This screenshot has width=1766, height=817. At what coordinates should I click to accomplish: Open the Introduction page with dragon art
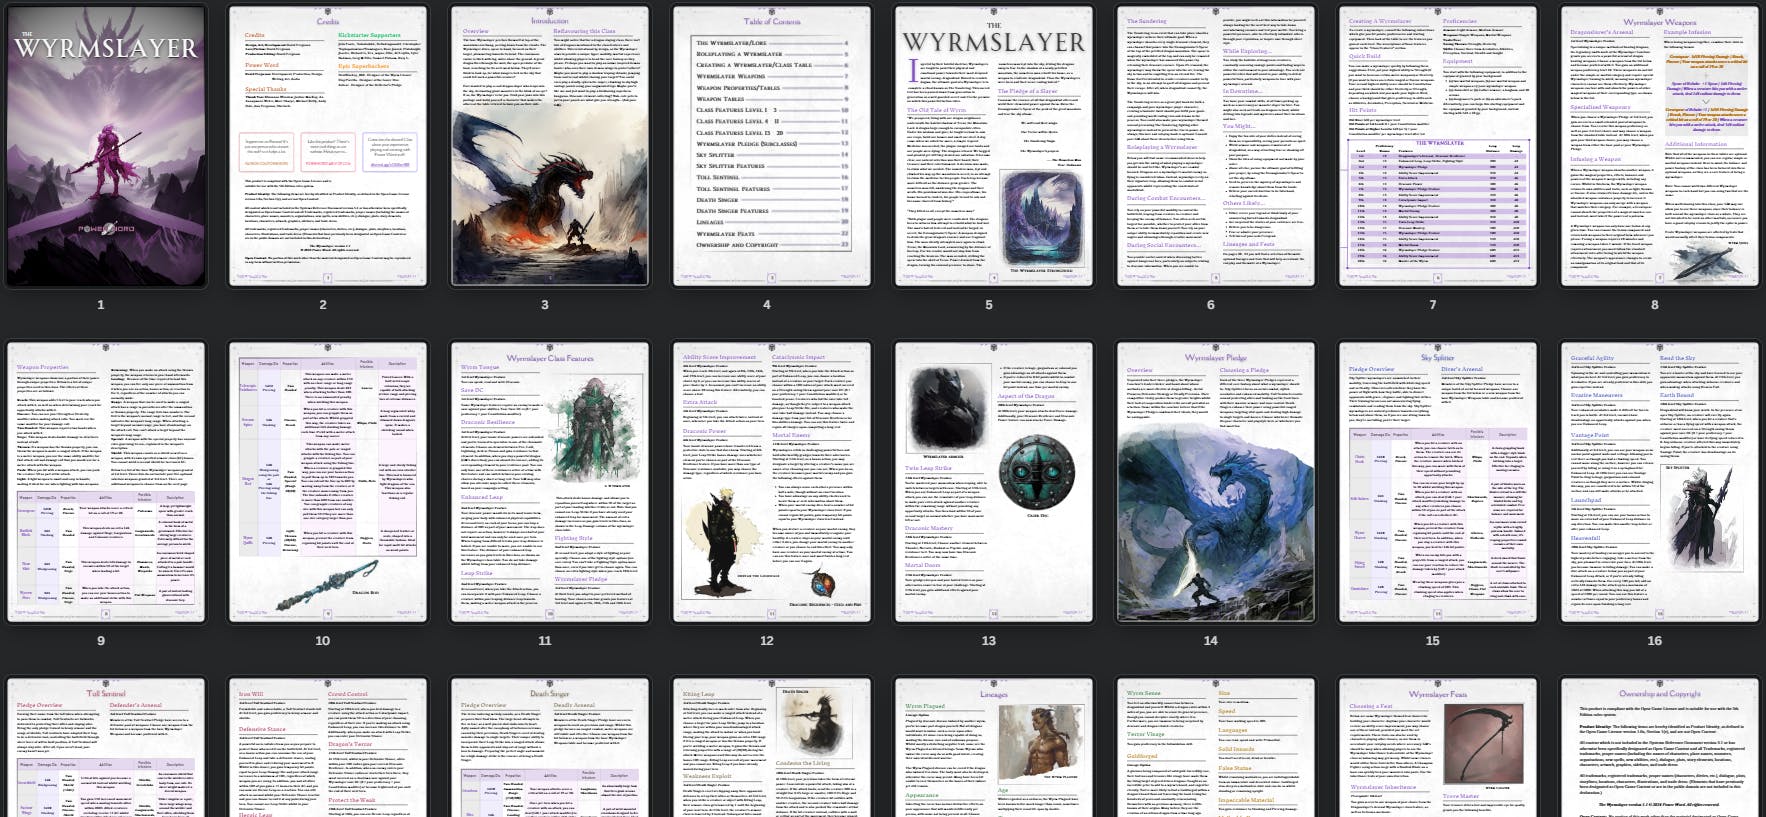point(550,146)
